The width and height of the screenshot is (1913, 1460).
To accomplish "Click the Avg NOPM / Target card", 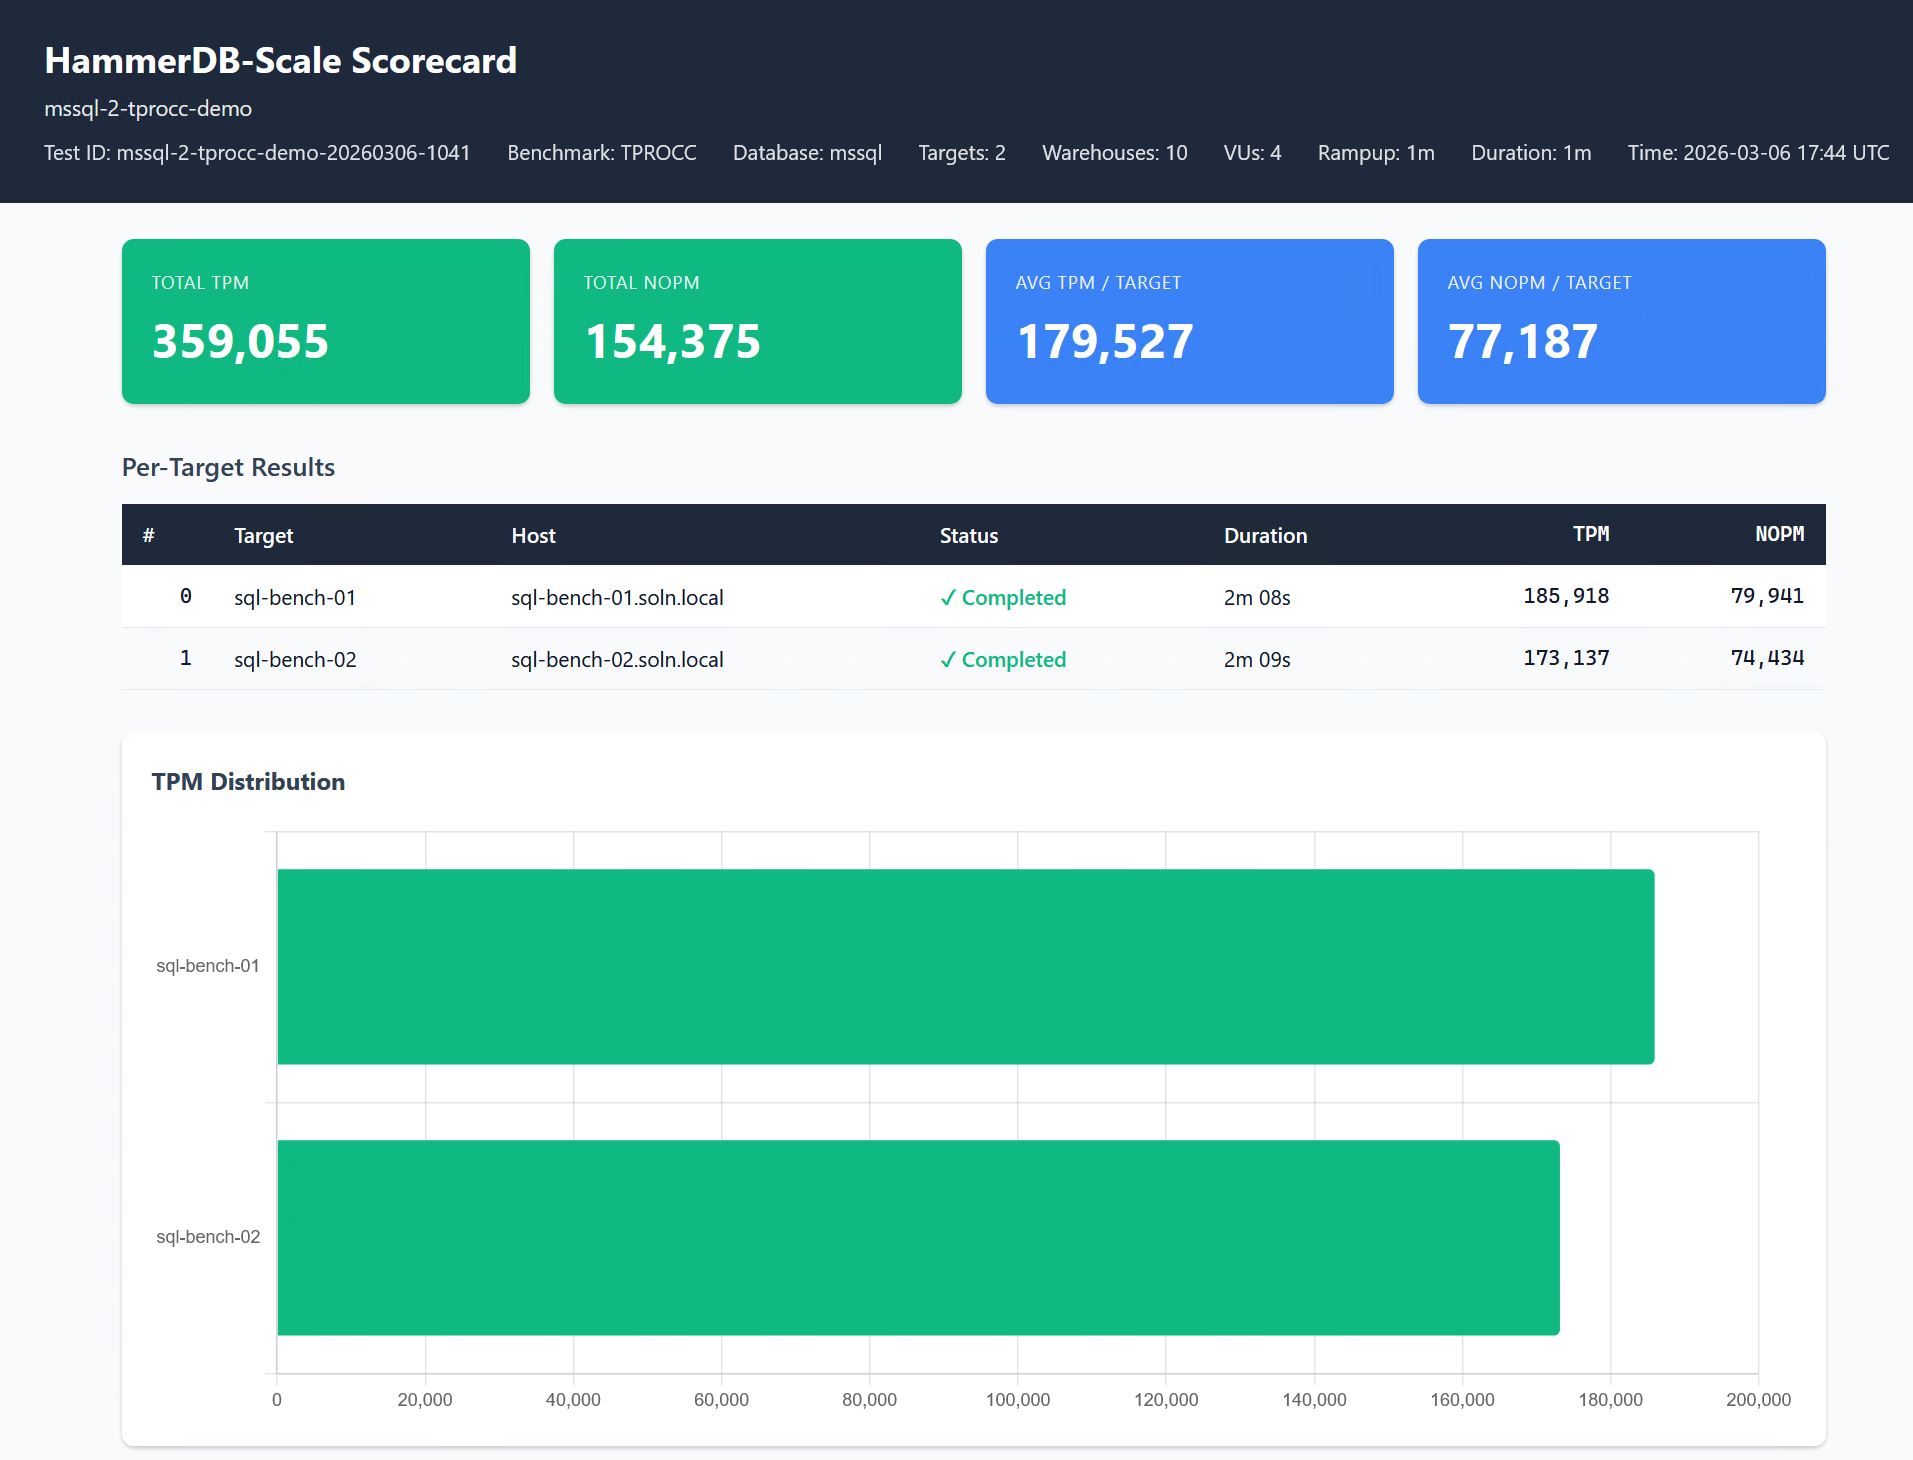I will (x=1621, y=321).
